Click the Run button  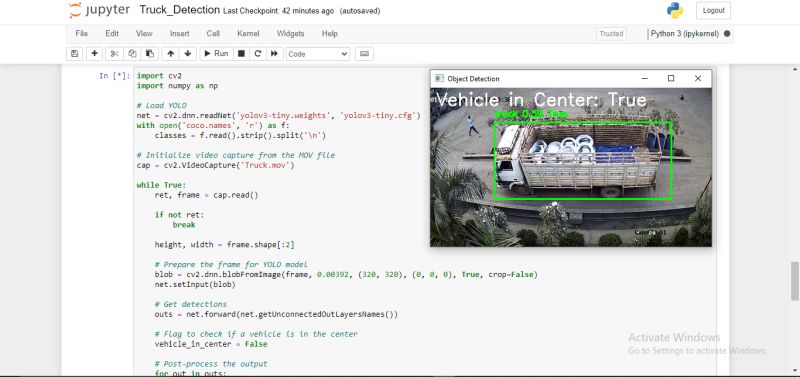[216, 54]
